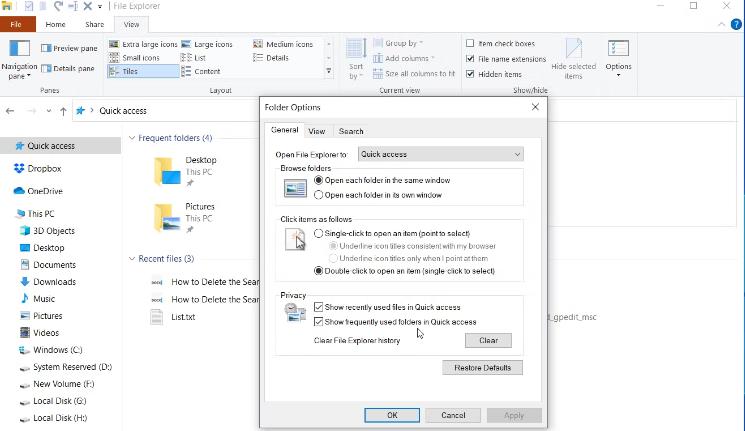The image size is (745, 431).
Task: Click Hide selected items icon
Action: pos(573,59)
